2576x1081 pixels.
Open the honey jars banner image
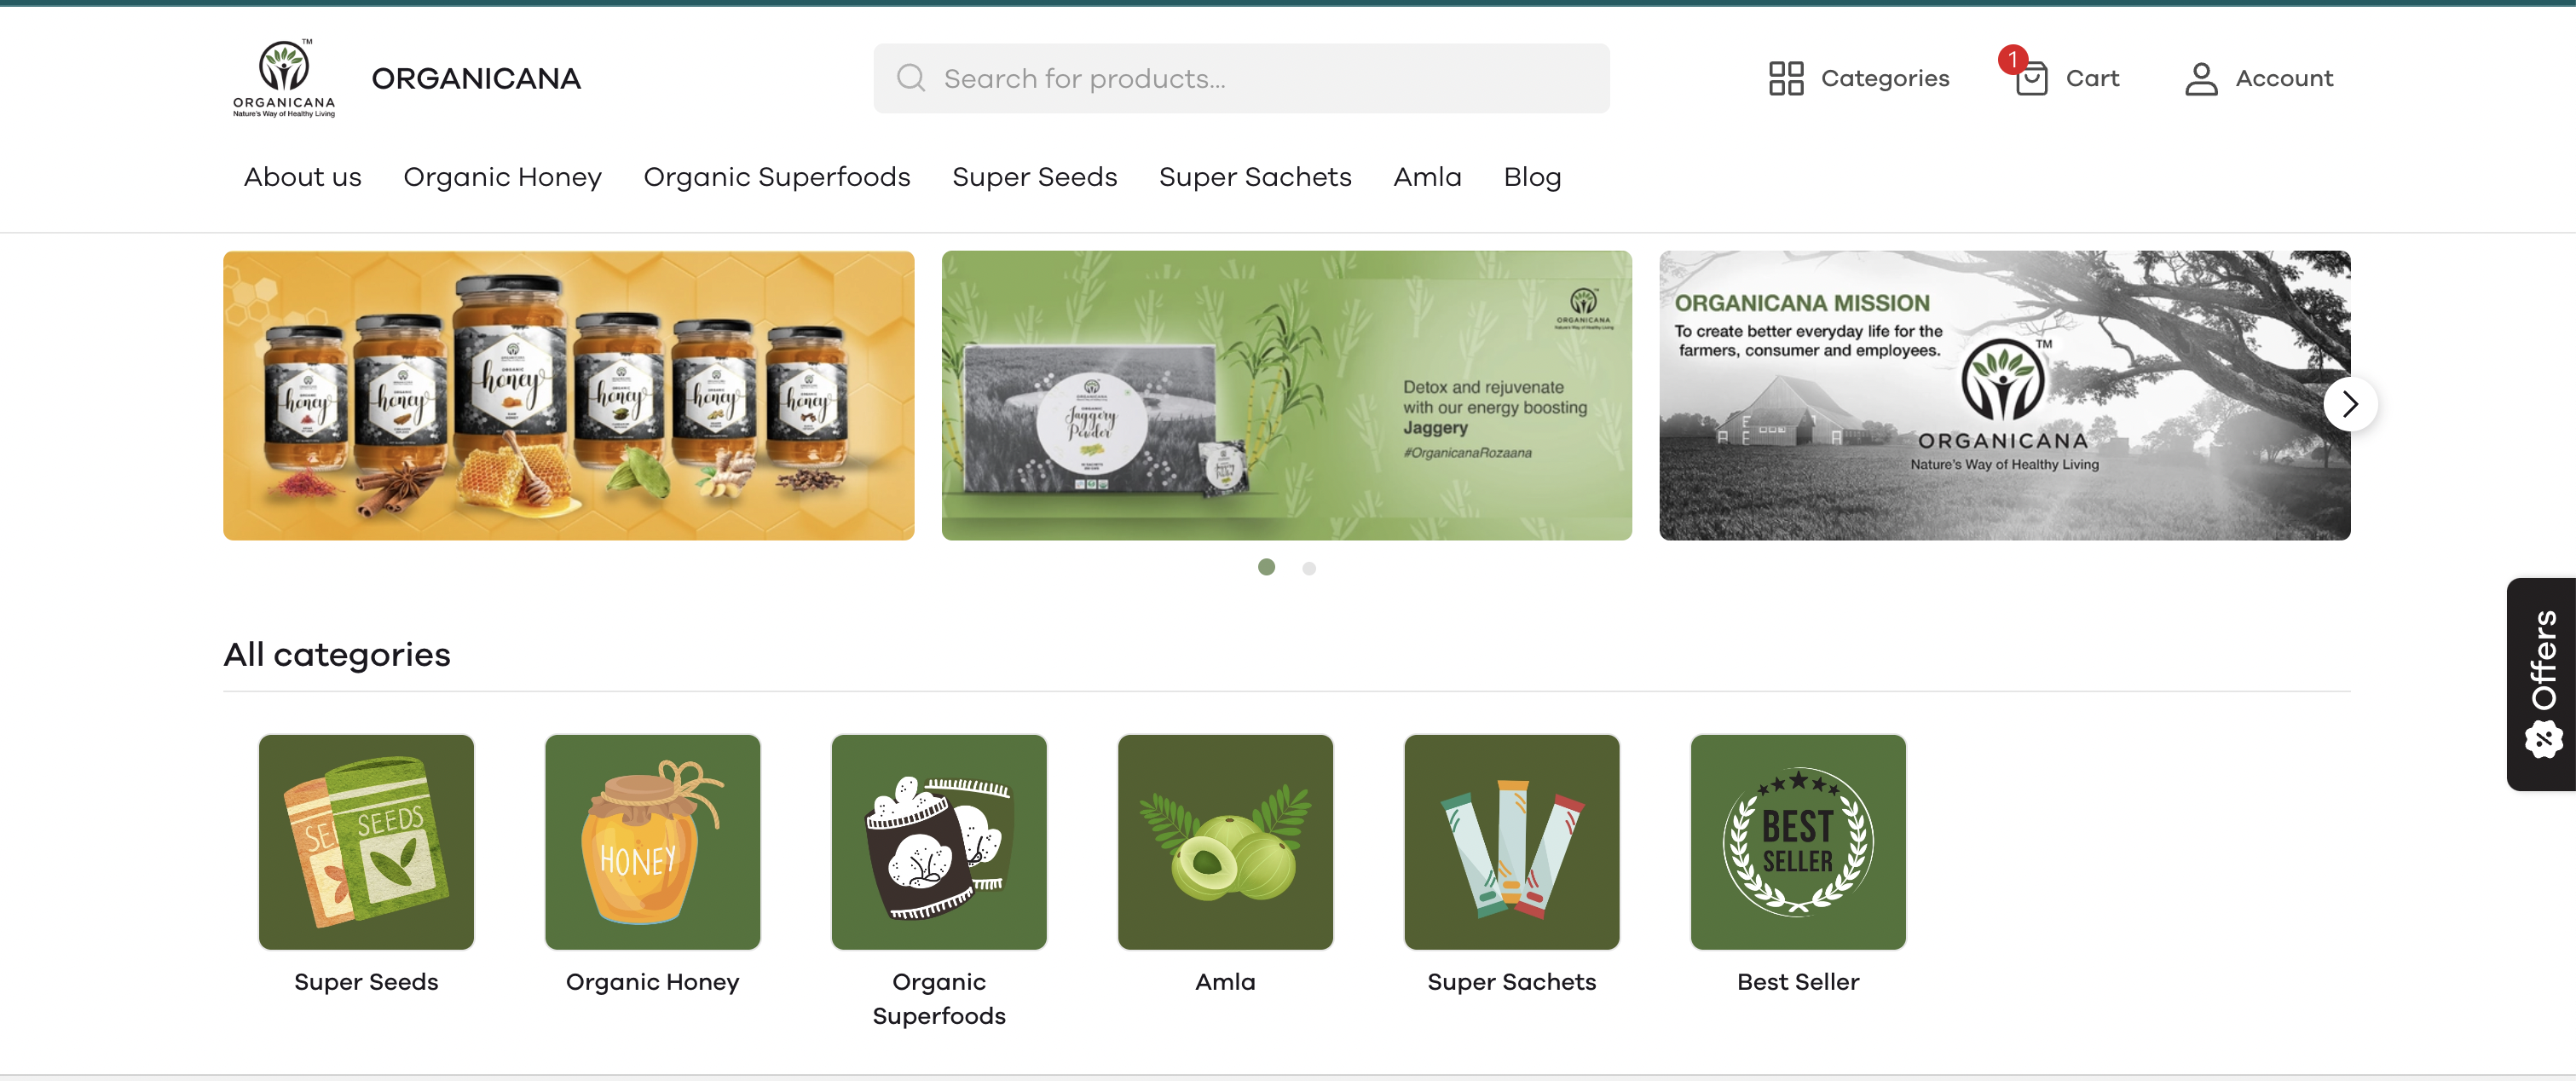(x=568, y=395)
